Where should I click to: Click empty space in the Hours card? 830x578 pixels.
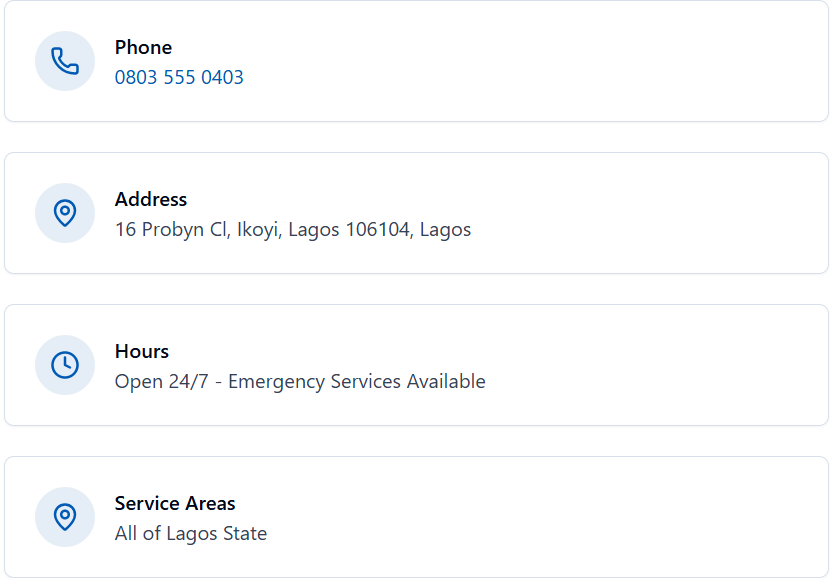(x=635, y=365)
